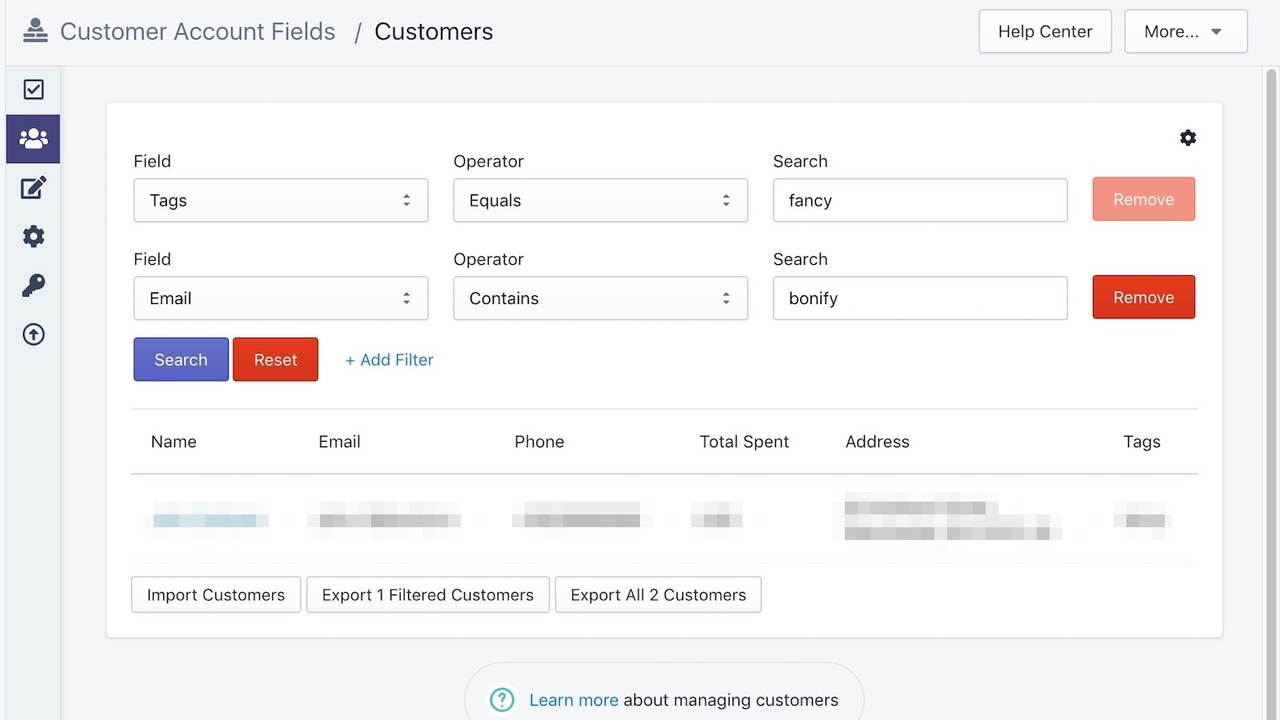Click Export All 2 Customers

click(658, 595)
